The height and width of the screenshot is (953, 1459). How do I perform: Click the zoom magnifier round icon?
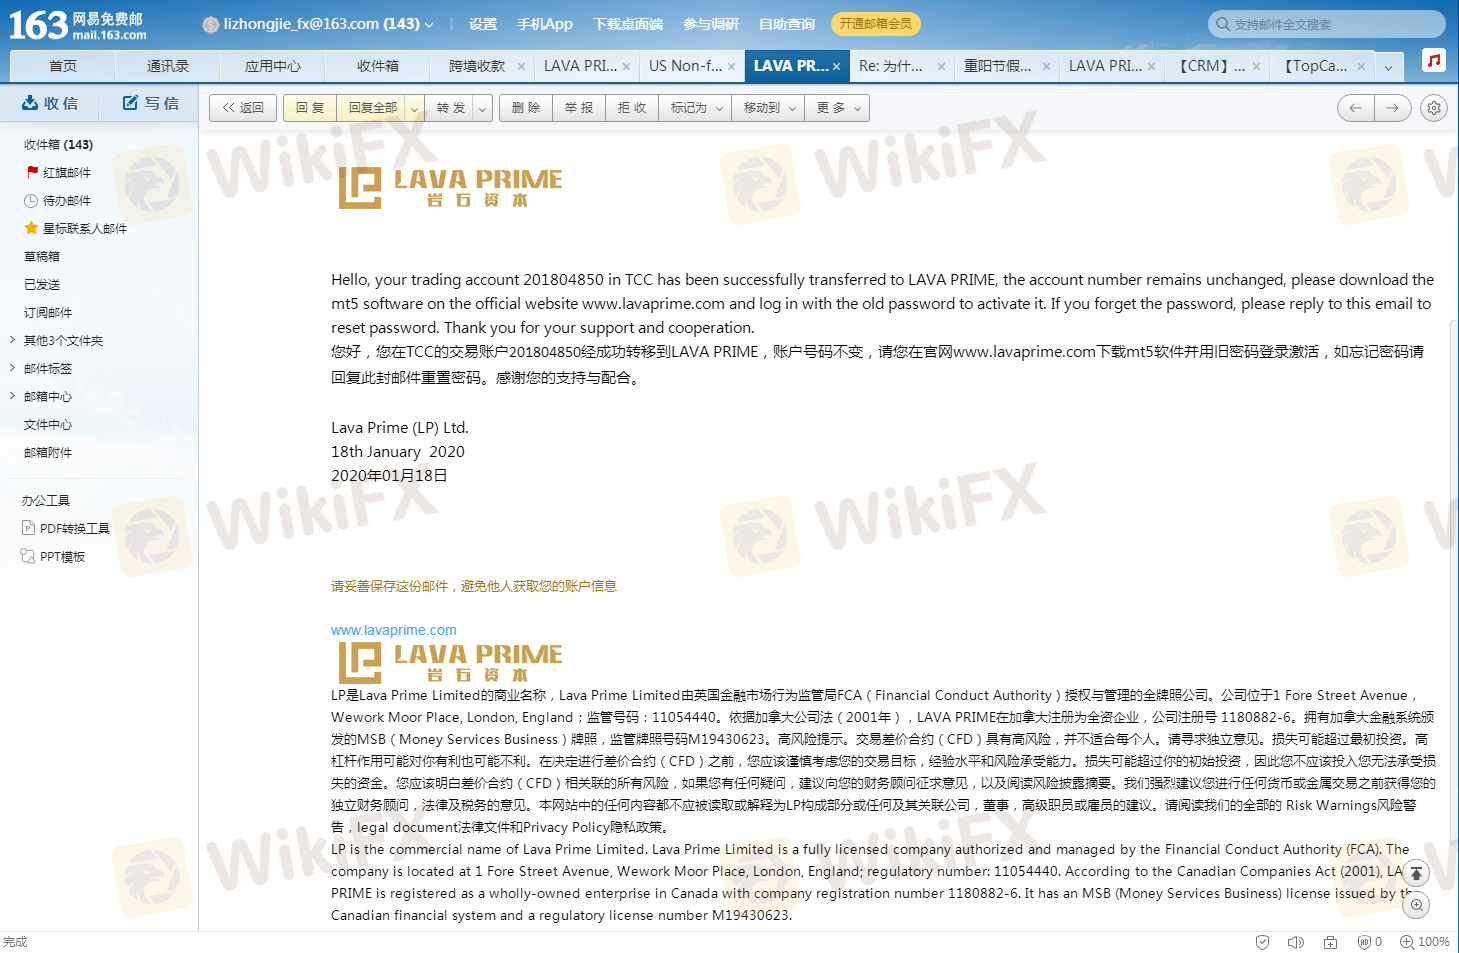1416,905
